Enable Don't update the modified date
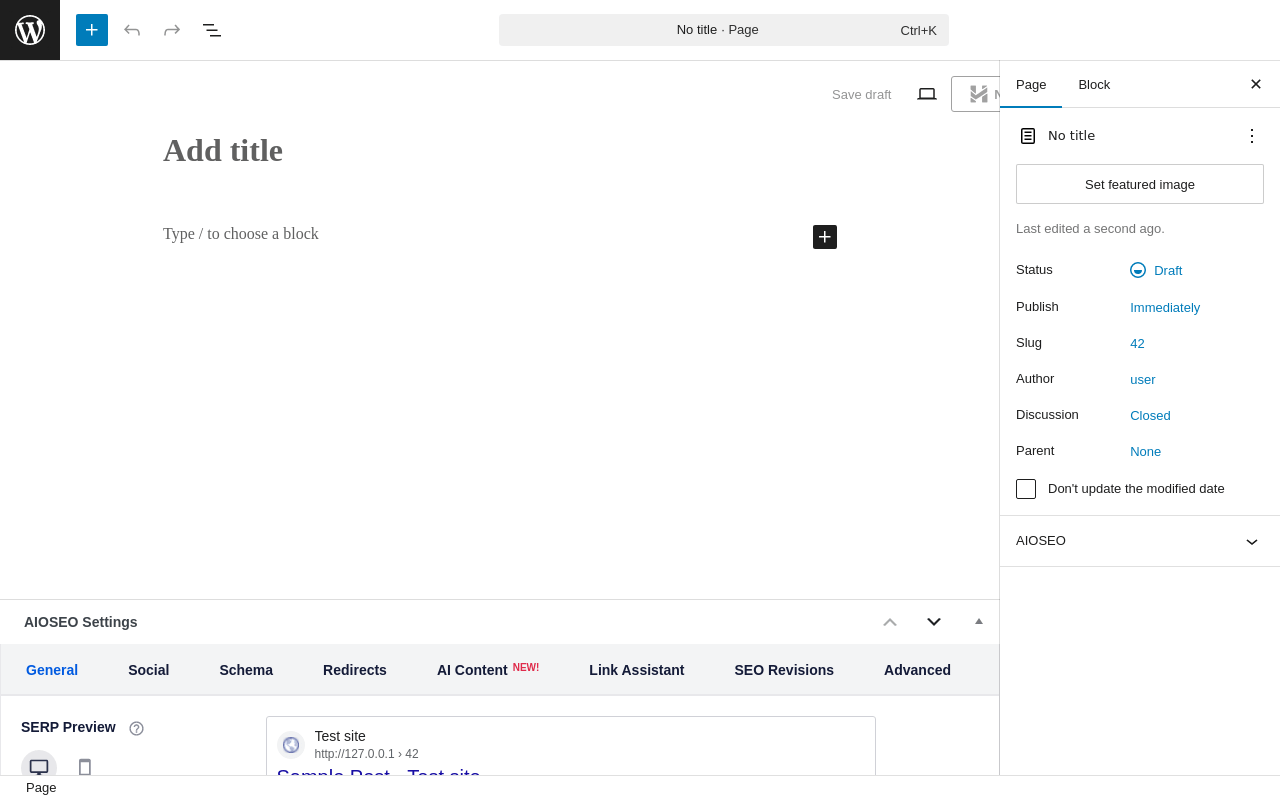This screenshot has height=800, width=1280. point(1026,489)
